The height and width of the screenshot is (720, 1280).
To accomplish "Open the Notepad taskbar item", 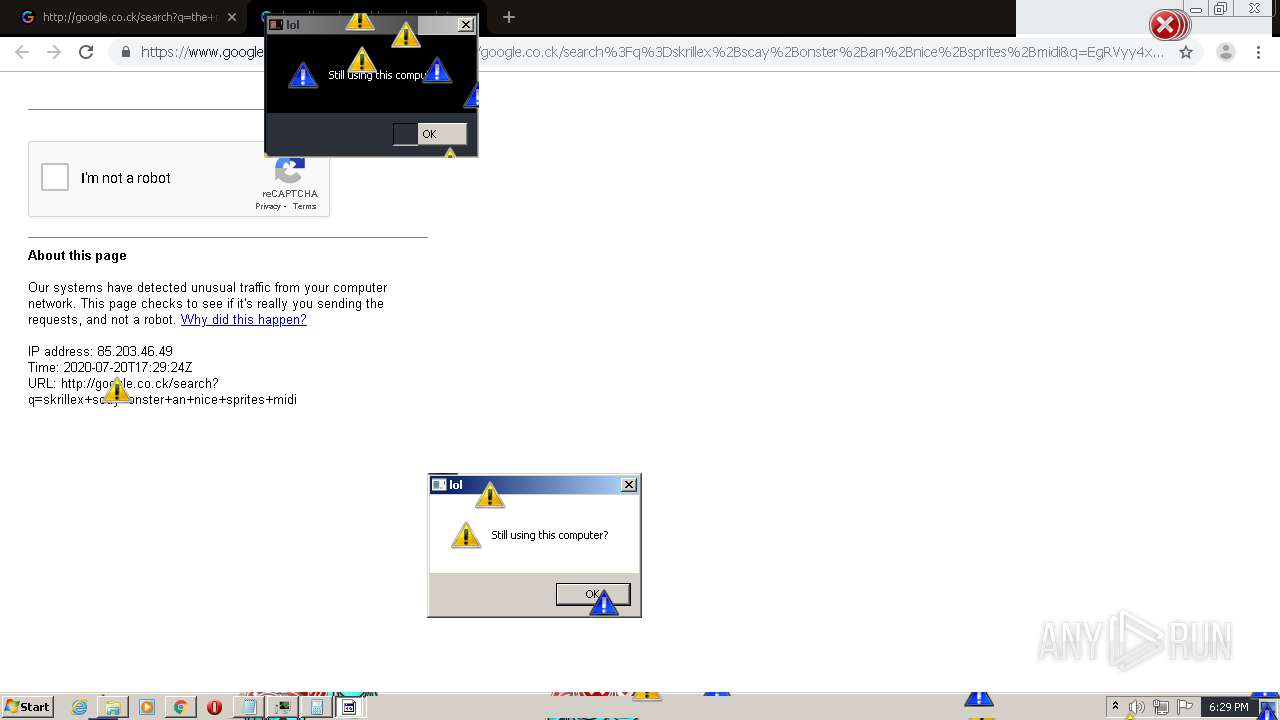I will point(248,707).
